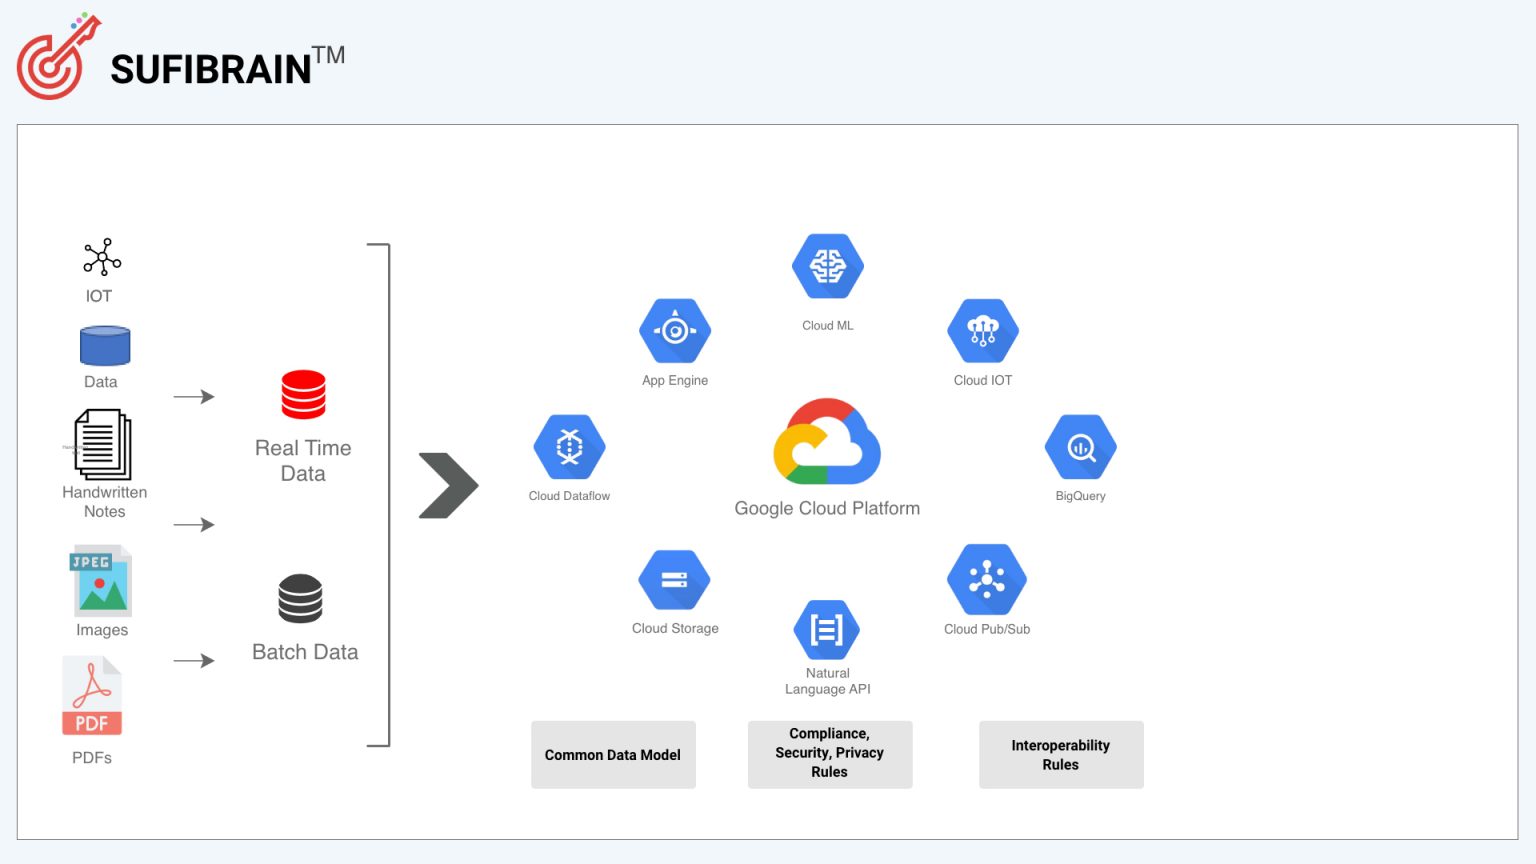Select the "IOT" label under network icon
Image resolution: width=1536 pixels, height=864 pixels.
point(99,296)
